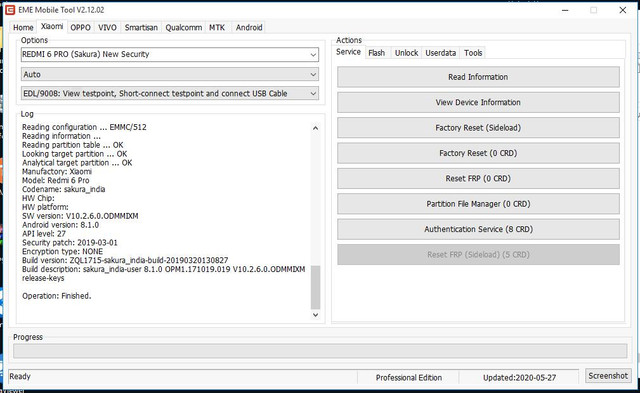Click the log scroll down arrow

pos(315,315)
